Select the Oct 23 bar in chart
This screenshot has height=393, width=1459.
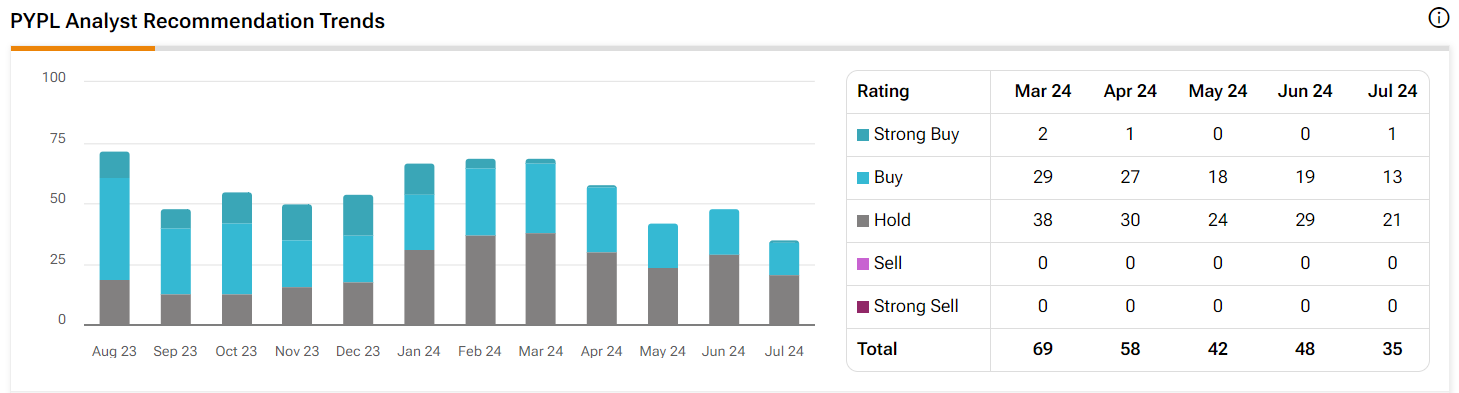(x=237, y=259)
